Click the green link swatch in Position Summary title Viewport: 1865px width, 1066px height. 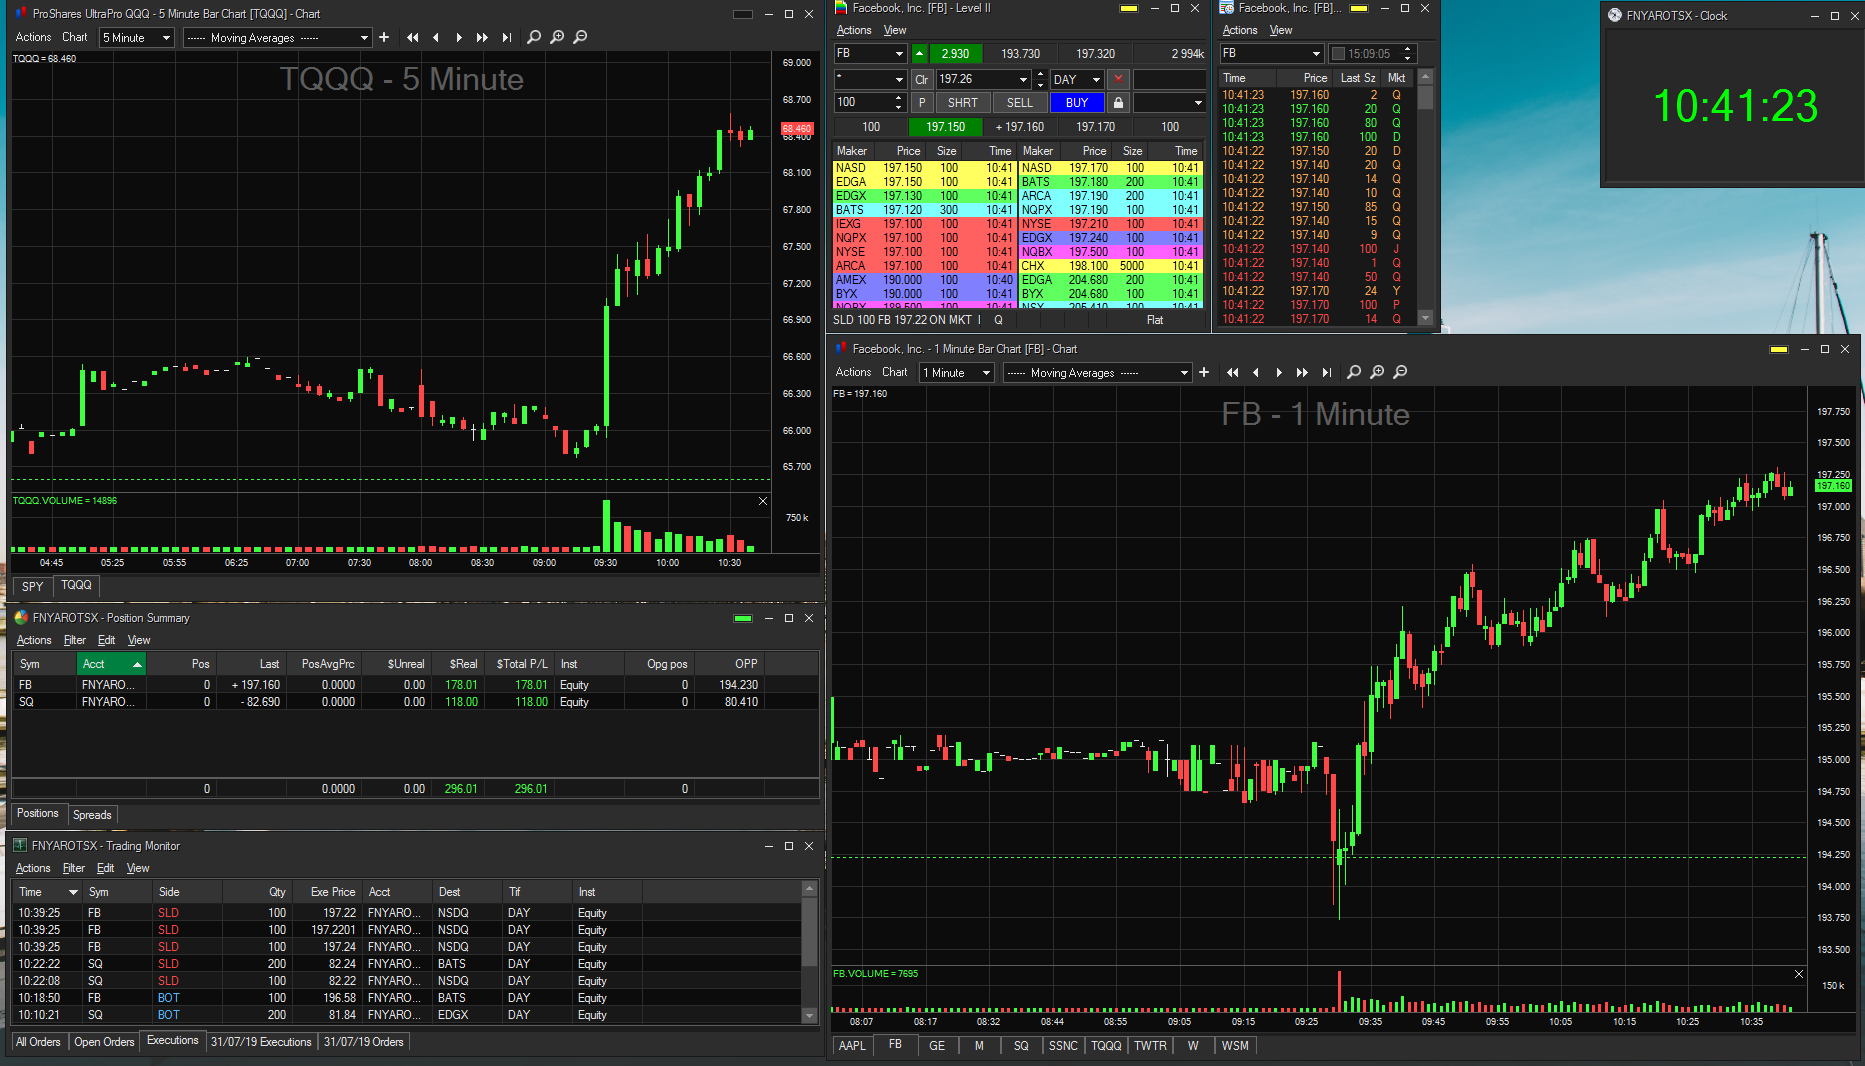point(743,618)
